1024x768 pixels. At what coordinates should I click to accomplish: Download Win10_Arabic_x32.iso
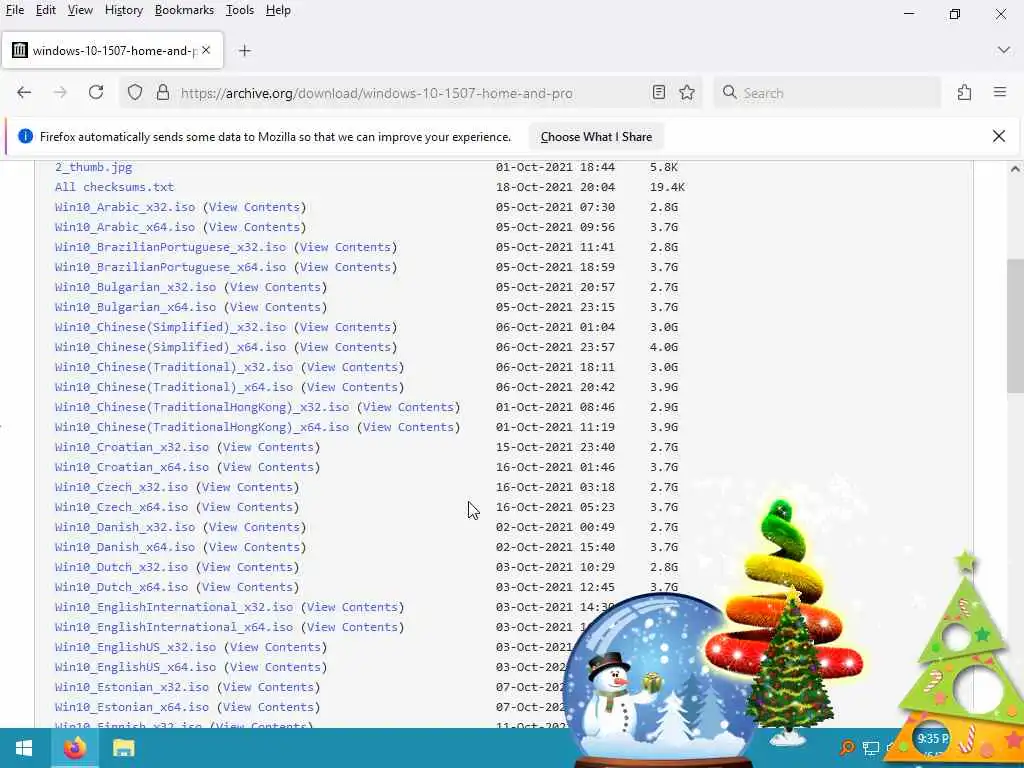[125, 207]
